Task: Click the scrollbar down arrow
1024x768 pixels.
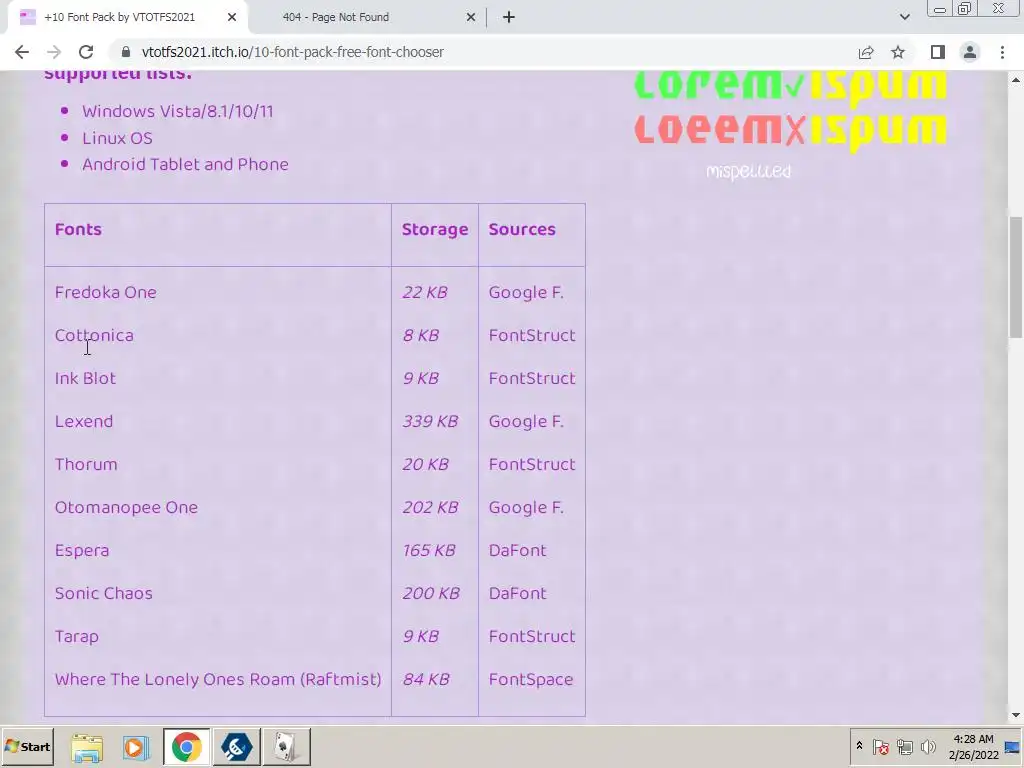Action: click(x=1016, y=715)
